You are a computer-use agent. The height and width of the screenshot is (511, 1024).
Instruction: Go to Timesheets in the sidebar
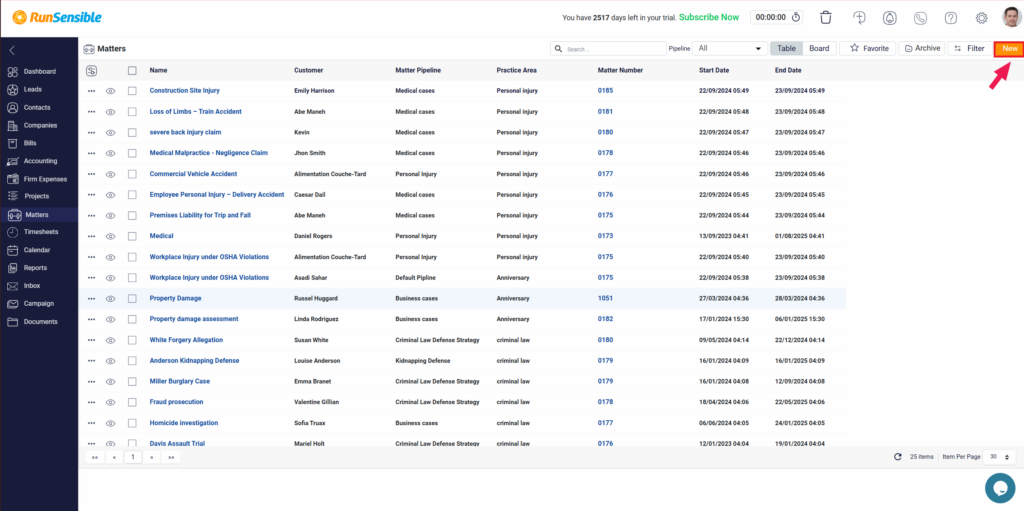[x=40, y=232]
